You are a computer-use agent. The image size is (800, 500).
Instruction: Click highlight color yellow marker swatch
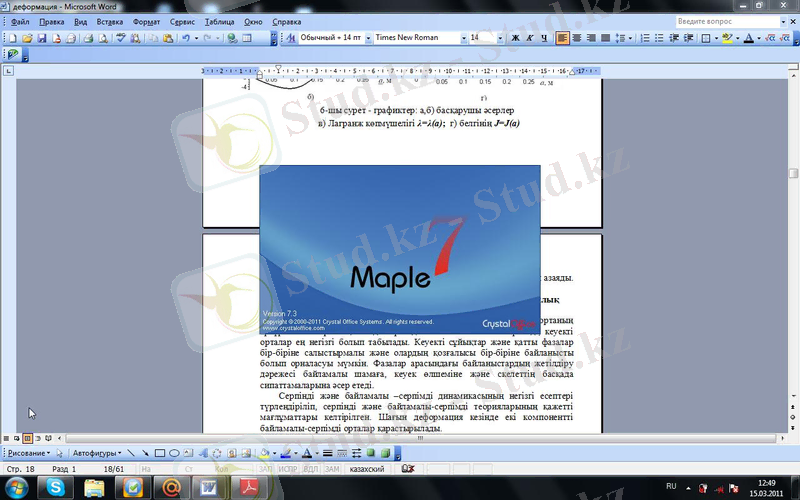(x=727, y=38)
